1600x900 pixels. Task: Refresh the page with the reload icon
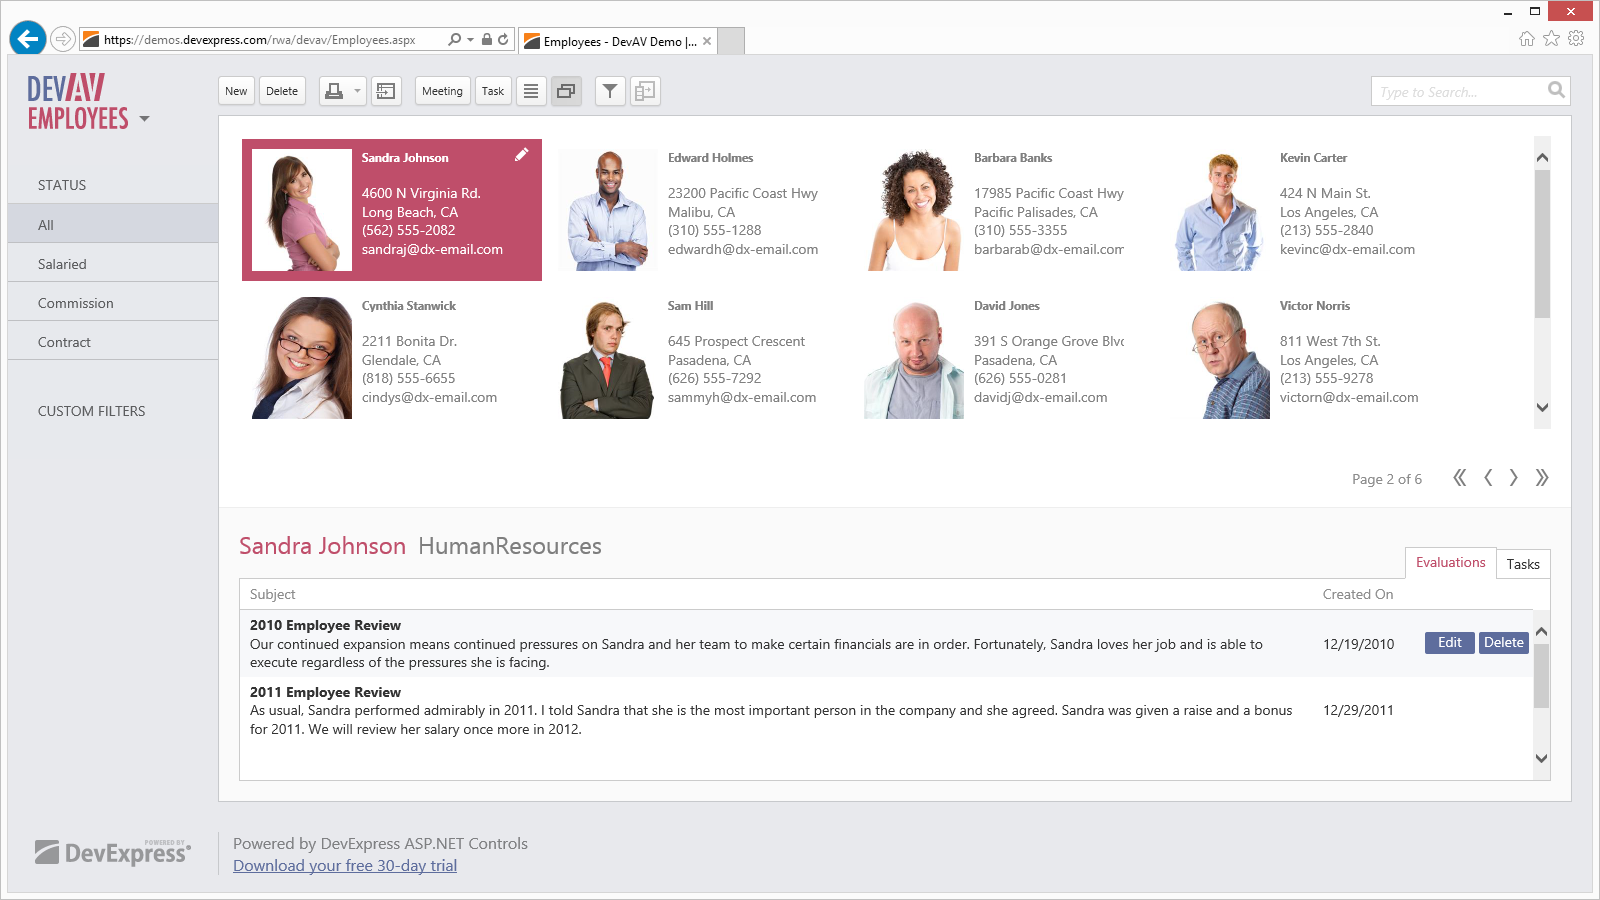503,39
